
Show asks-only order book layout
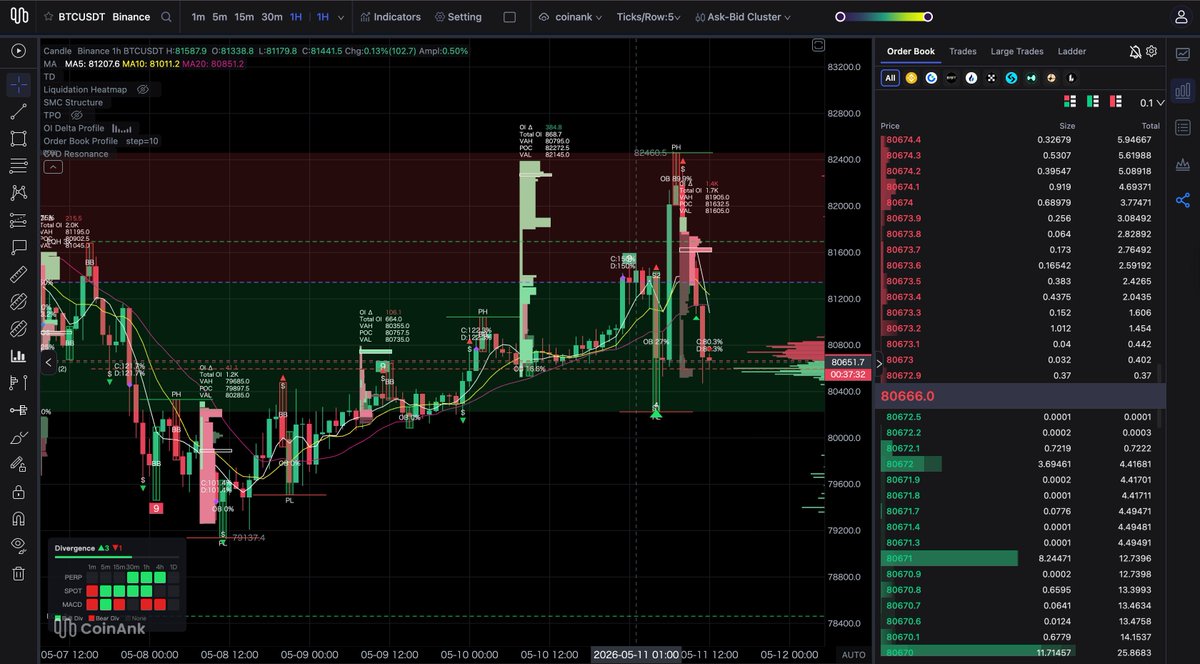tap(1116, 102)
